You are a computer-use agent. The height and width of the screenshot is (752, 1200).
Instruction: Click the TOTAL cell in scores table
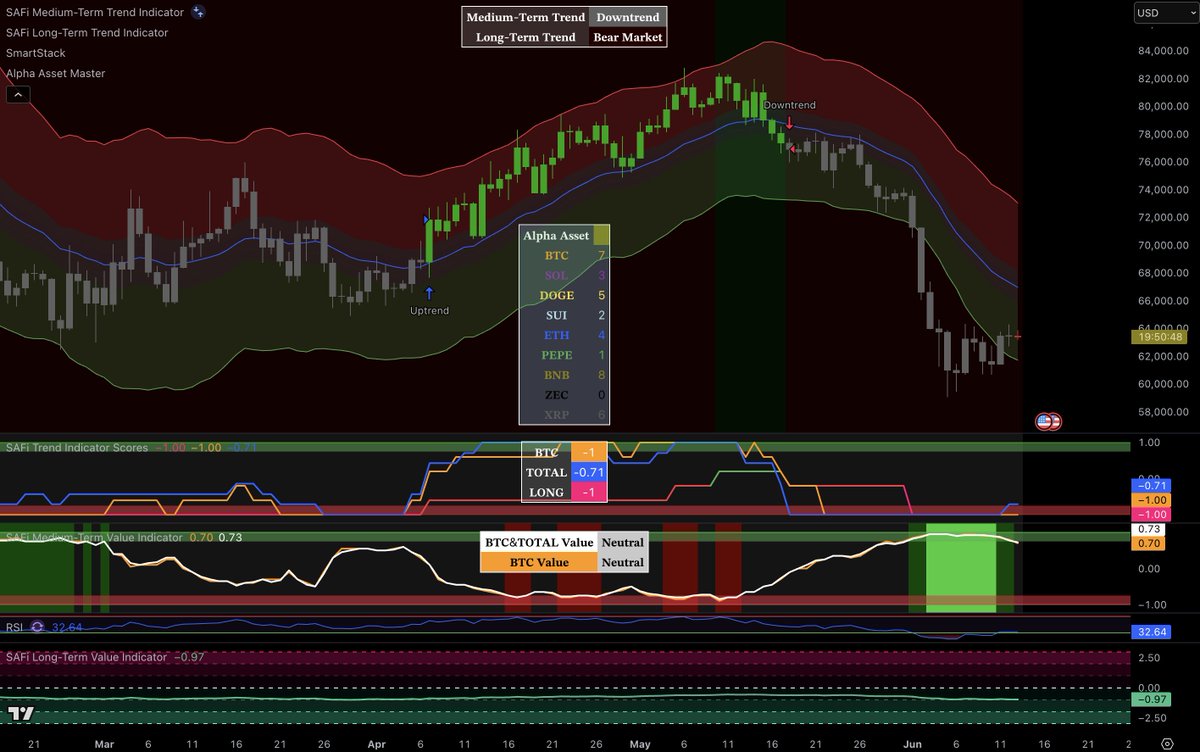pyautogui.click(x=546, y=472)
